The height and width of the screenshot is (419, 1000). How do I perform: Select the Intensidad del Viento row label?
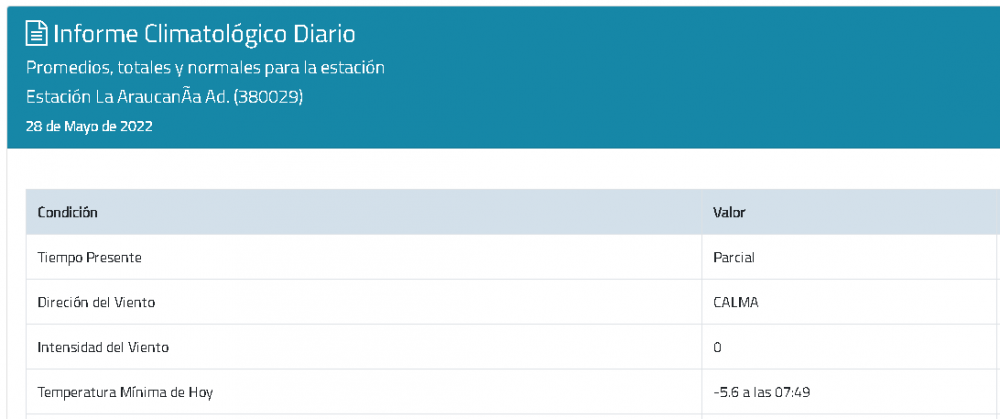tap(103, 348)
